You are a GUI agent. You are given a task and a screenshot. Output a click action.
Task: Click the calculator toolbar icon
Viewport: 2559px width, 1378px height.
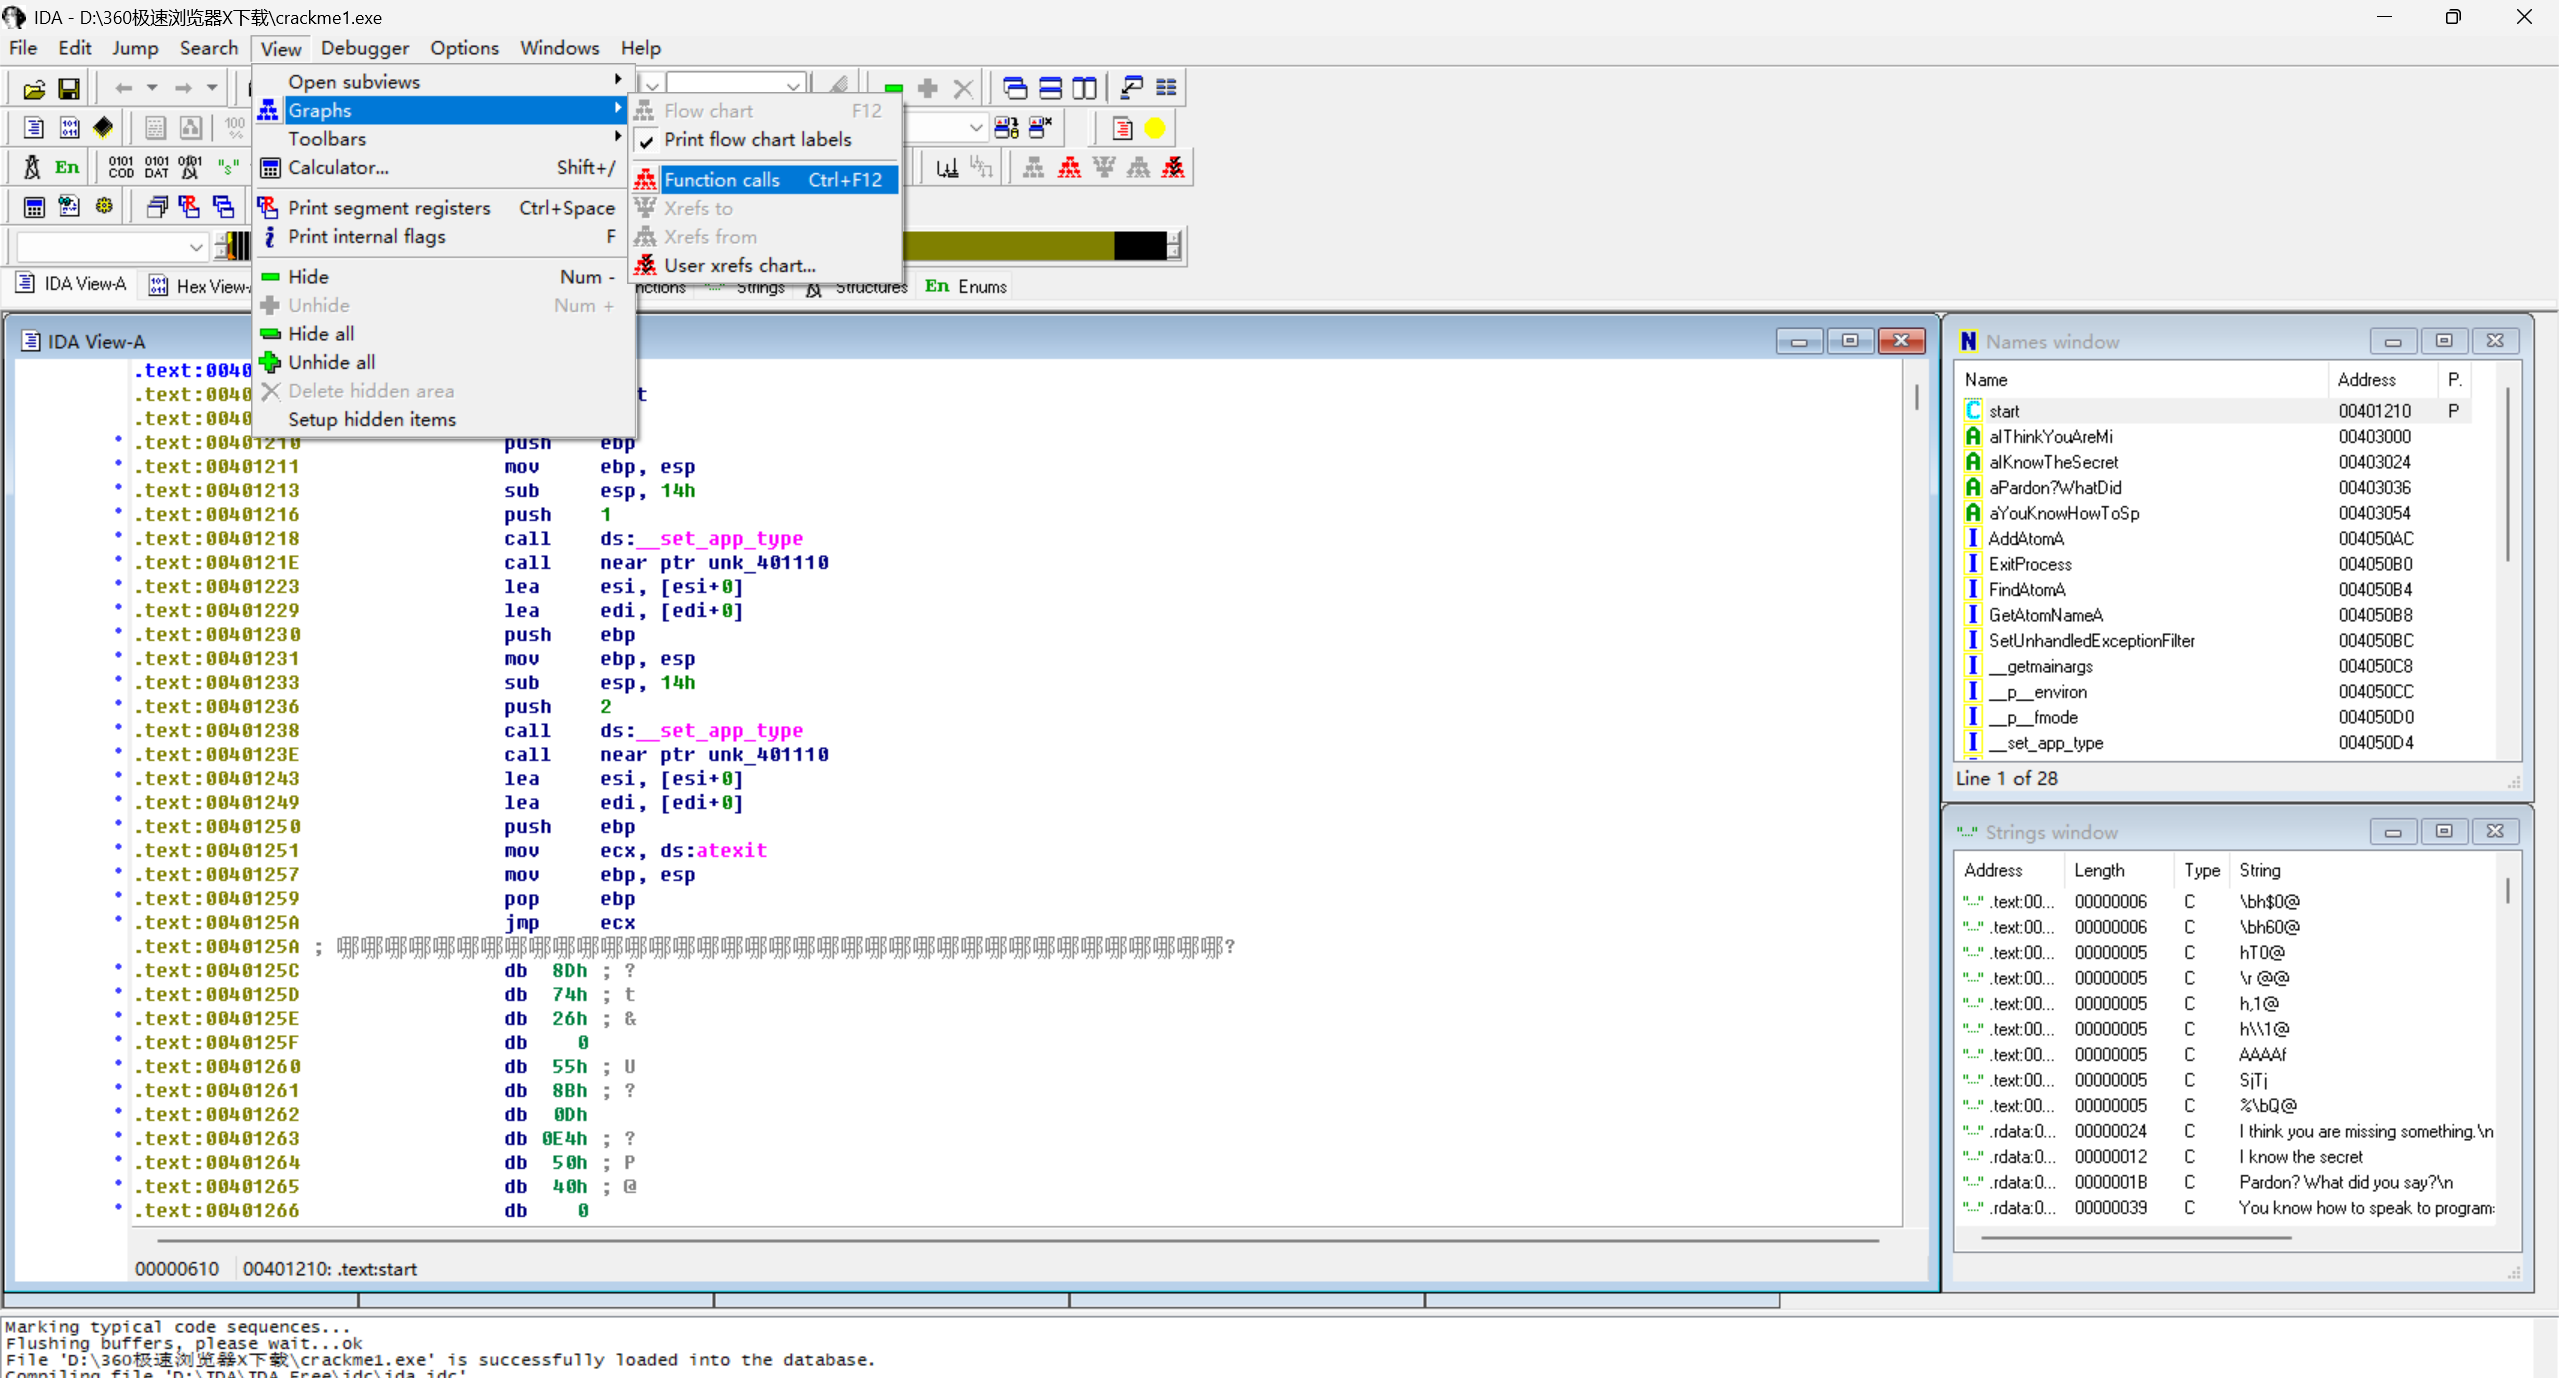tap(34, 207)
